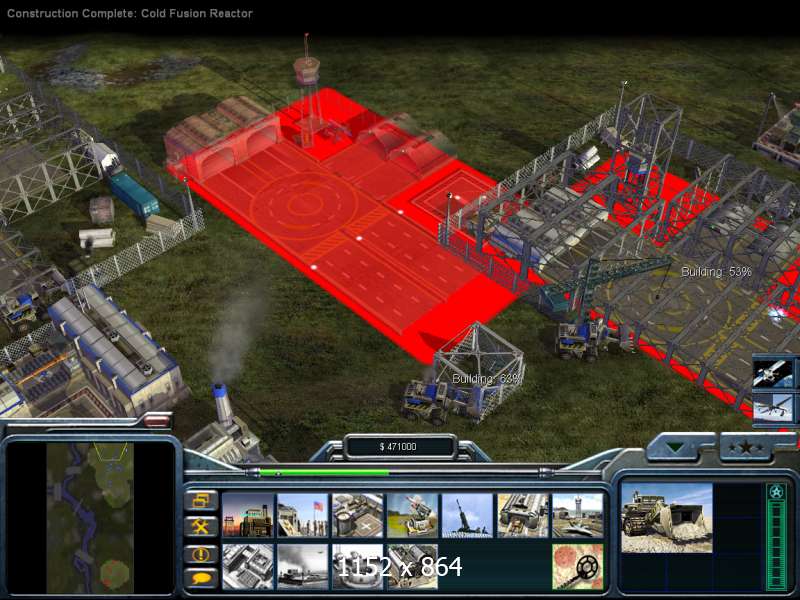
Task: Open the Generals powers star button
Action: click(x=746, y=448)
